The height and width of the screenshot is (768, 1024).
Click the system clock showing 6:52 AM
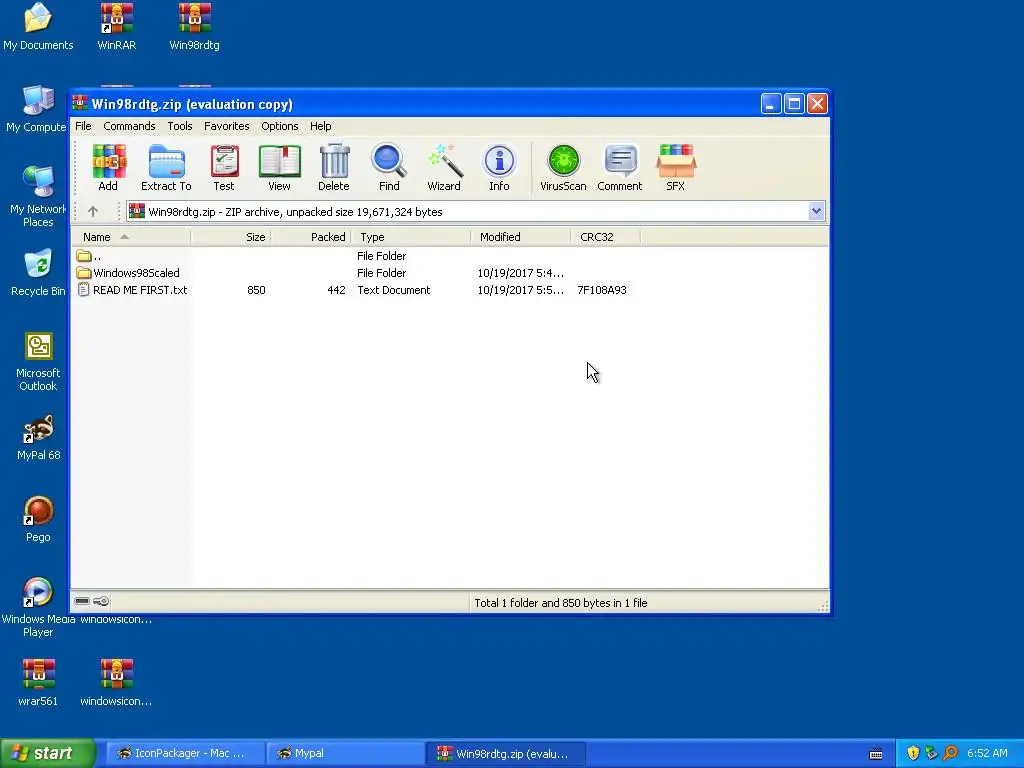point(987,753)
